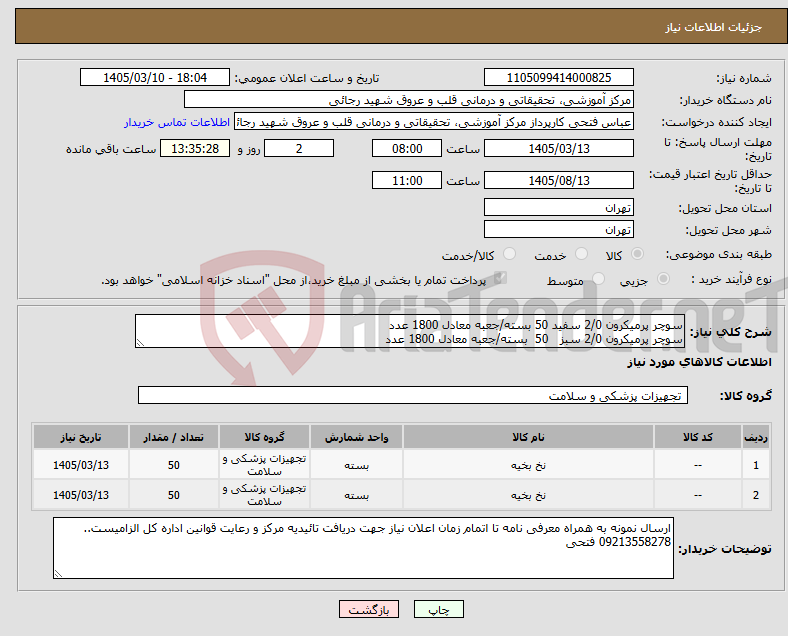788x636 pixels.
Task: Click the شرح کلی نیاز description textarea
Action: coord(410,332)
